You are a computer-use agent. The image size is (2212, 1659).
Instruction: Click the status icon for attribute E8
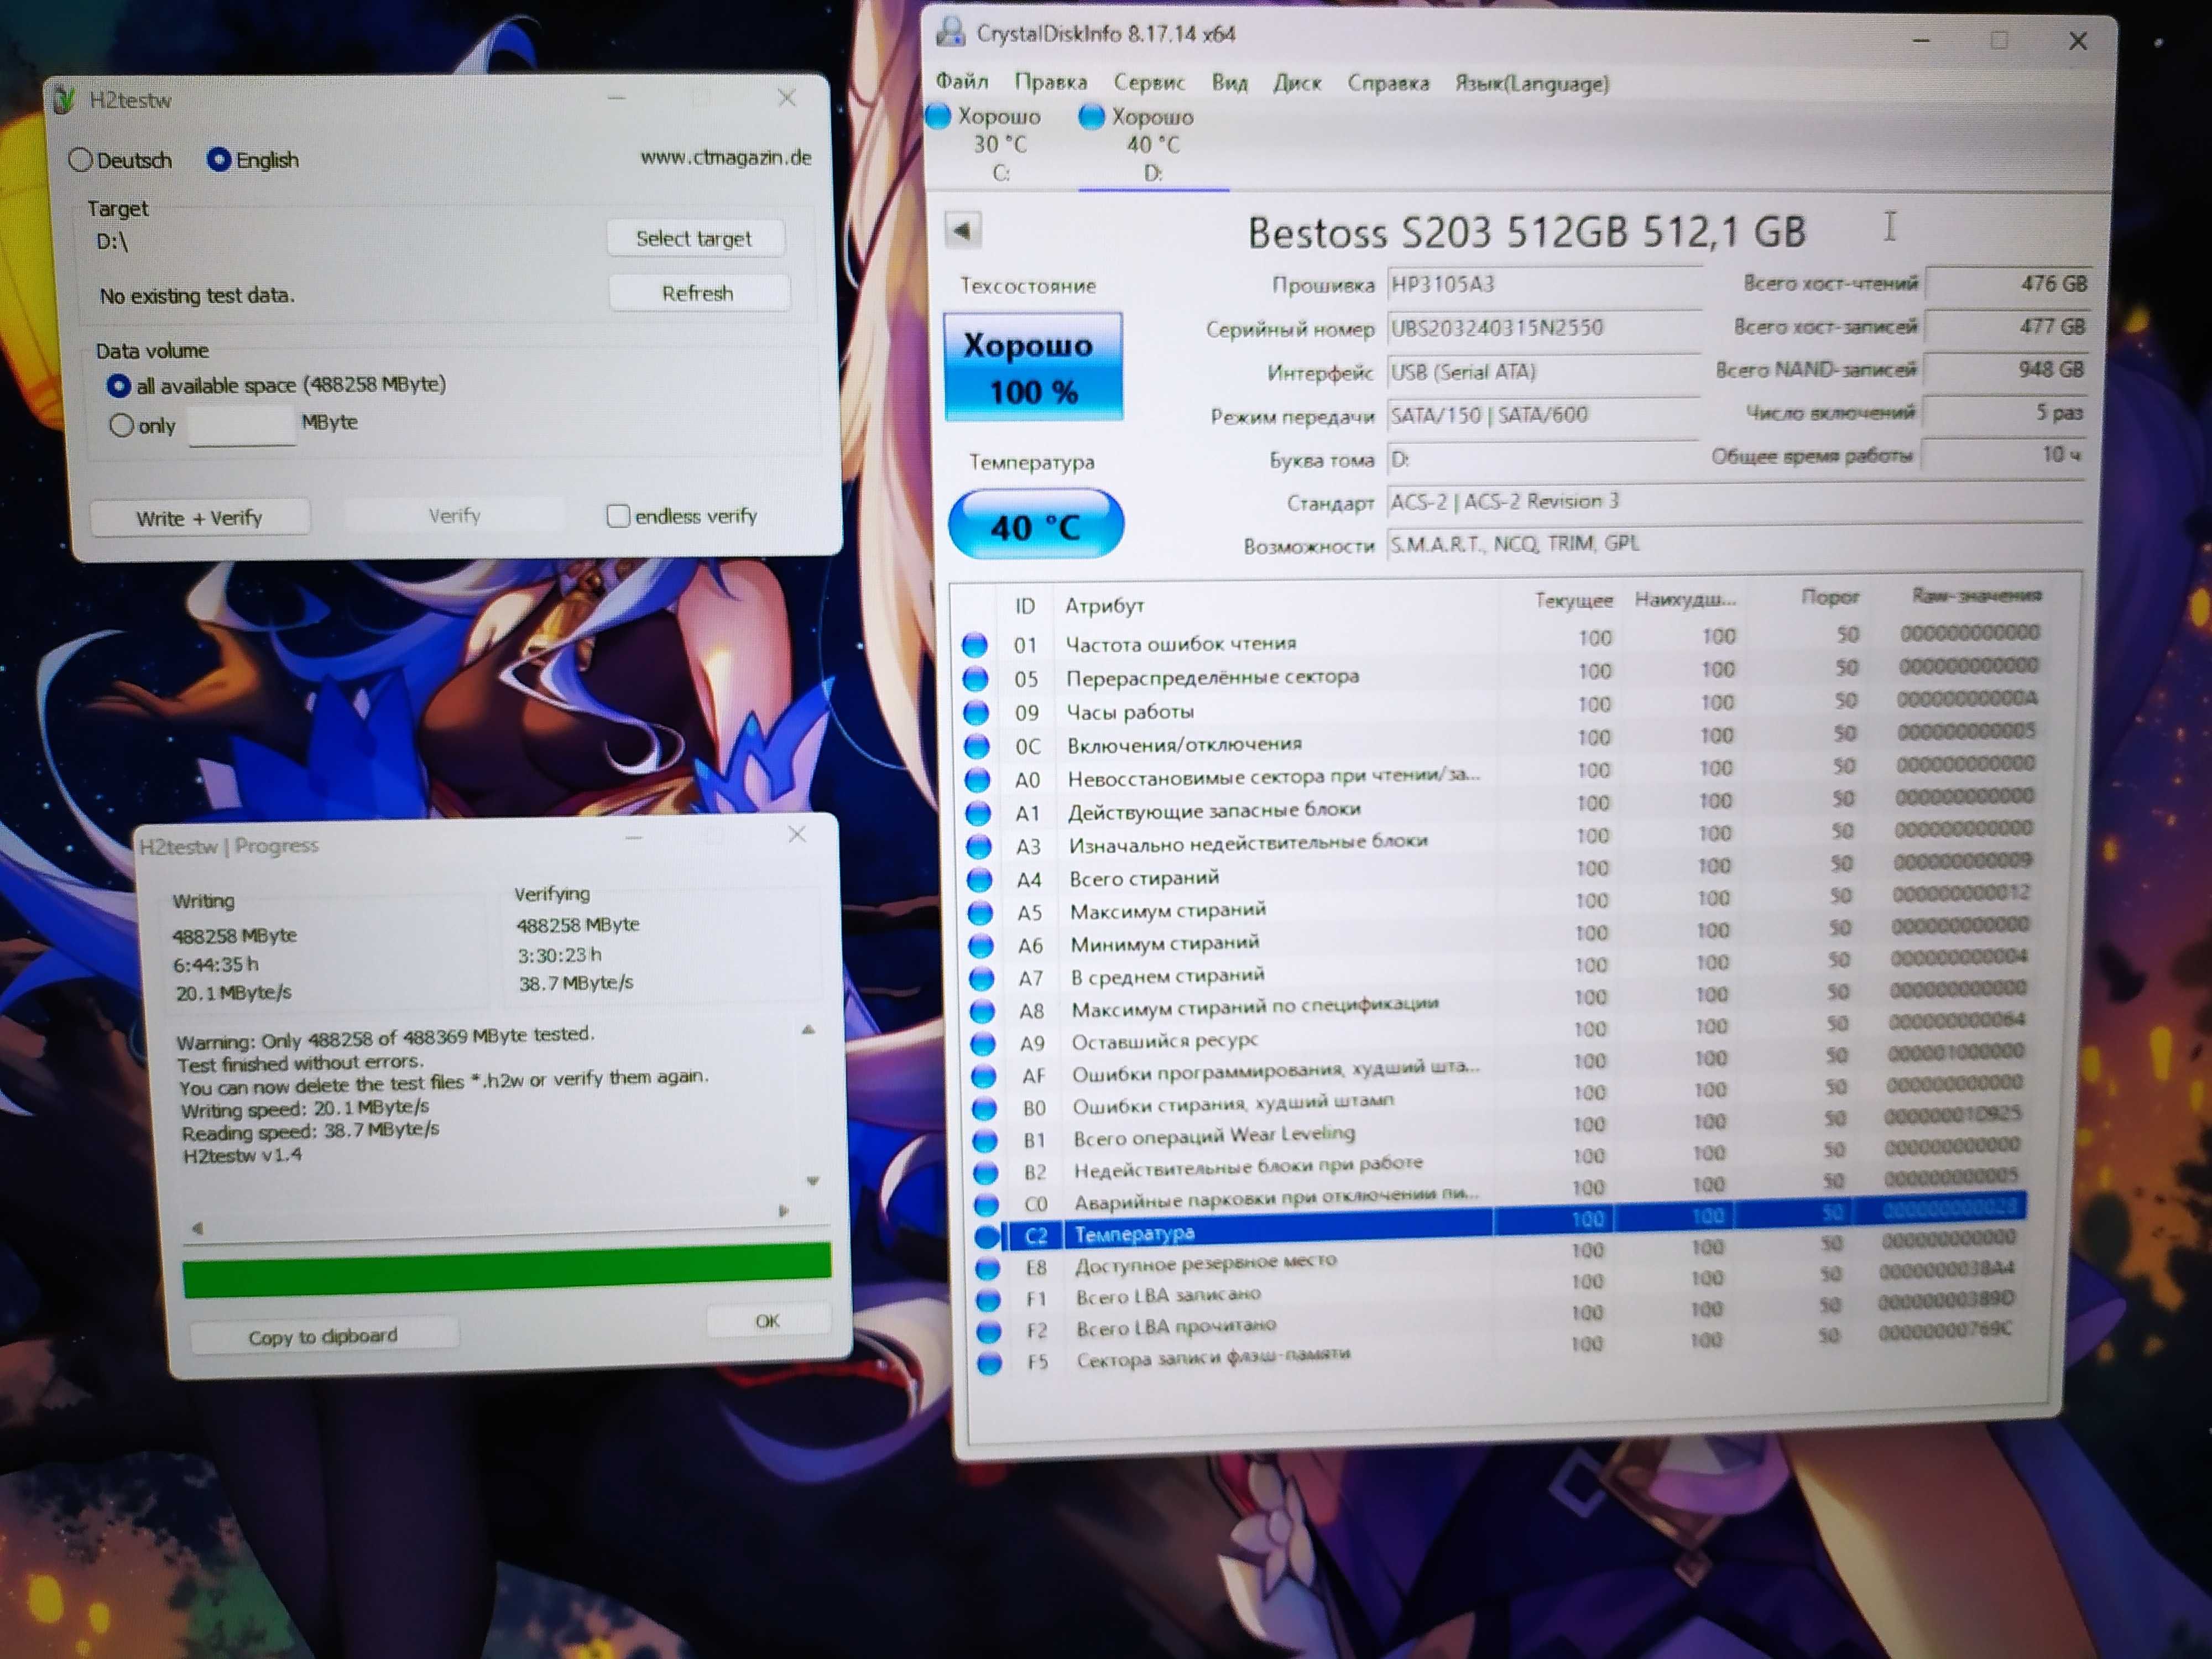pyautogui.click(x=987, y=1268)
